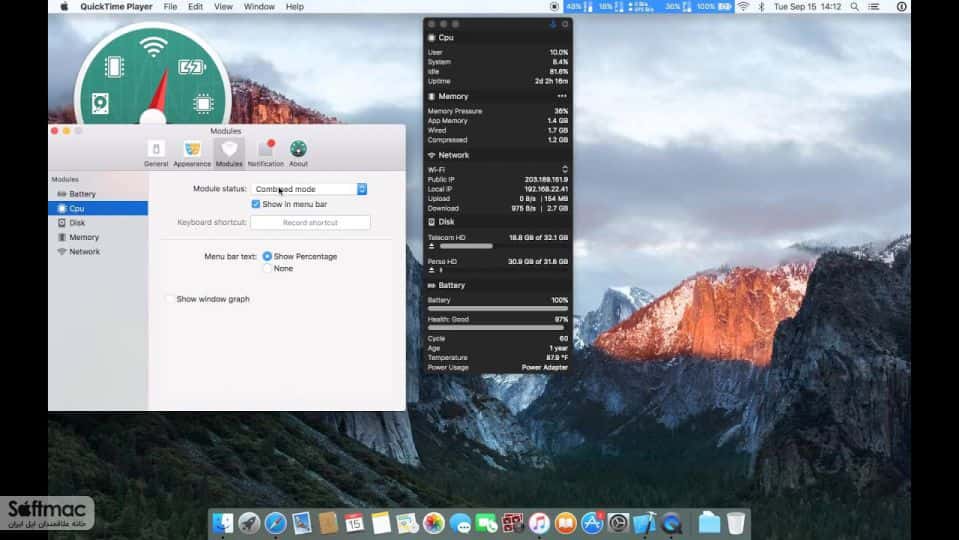
Task: Click the Public IP value 203.189.161.9
Action: 546,180
